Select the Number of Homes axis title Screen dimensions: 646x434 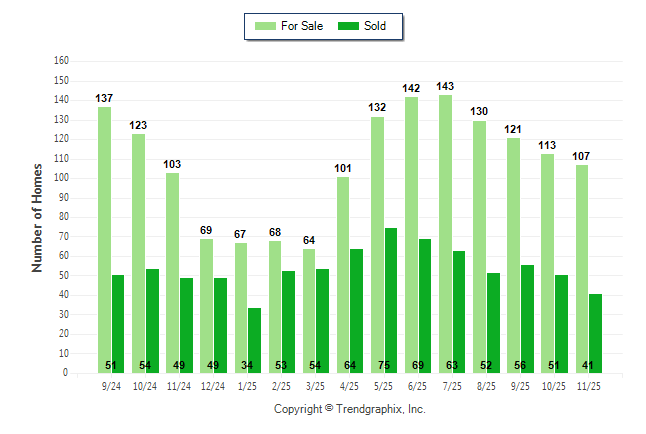[37, 217]
